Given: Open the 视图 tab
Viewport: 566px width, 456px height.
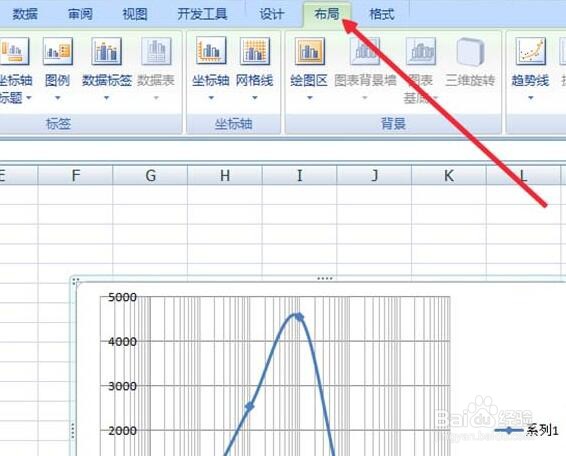Looking at the screenshot, I should pyautogui.click(x=135, y=14).
